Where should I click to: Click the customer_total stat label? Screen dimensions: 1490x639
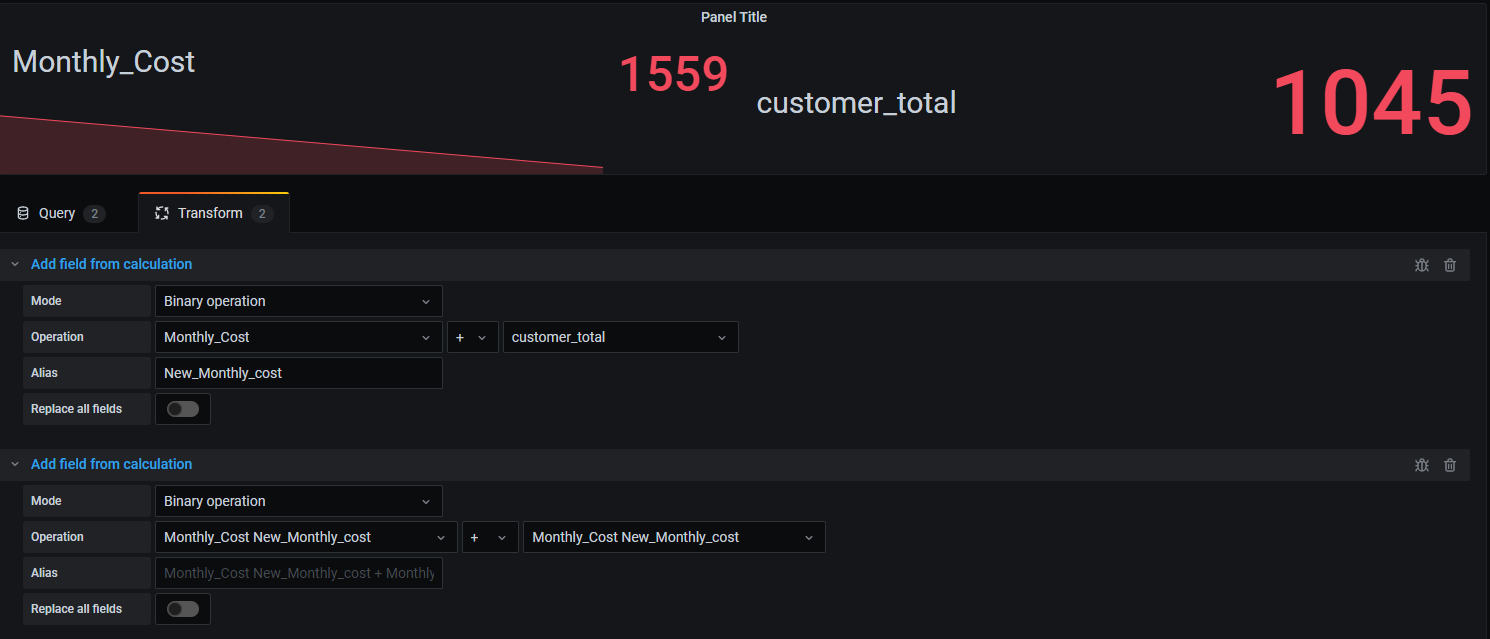tap(857, 103)
